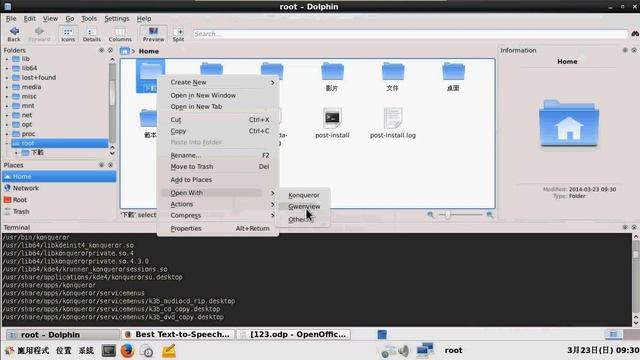Image resolution: width=640 pixels, height=360 pixels.
Task: Select the 影片 folder icon
Action: [x=332, y=71]
